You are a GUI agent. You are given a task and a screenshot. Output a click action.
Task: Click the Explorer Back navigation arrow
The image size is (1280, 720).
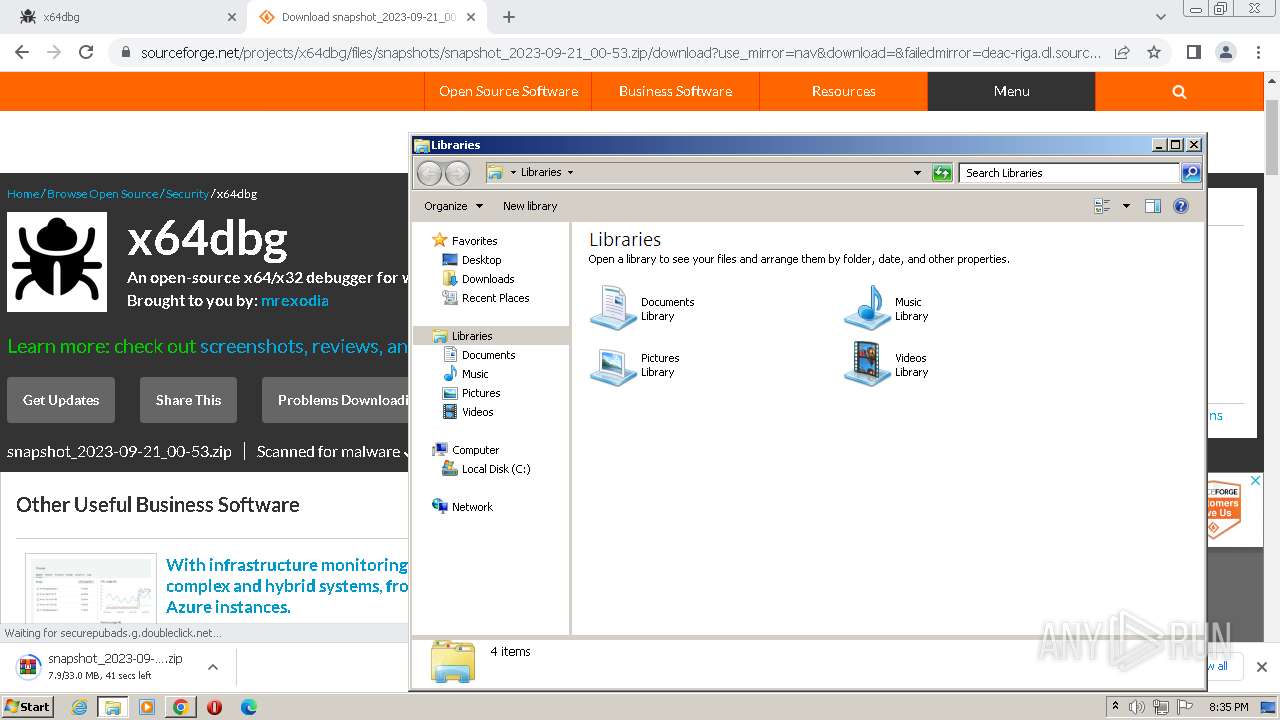[x=429, y=173]
